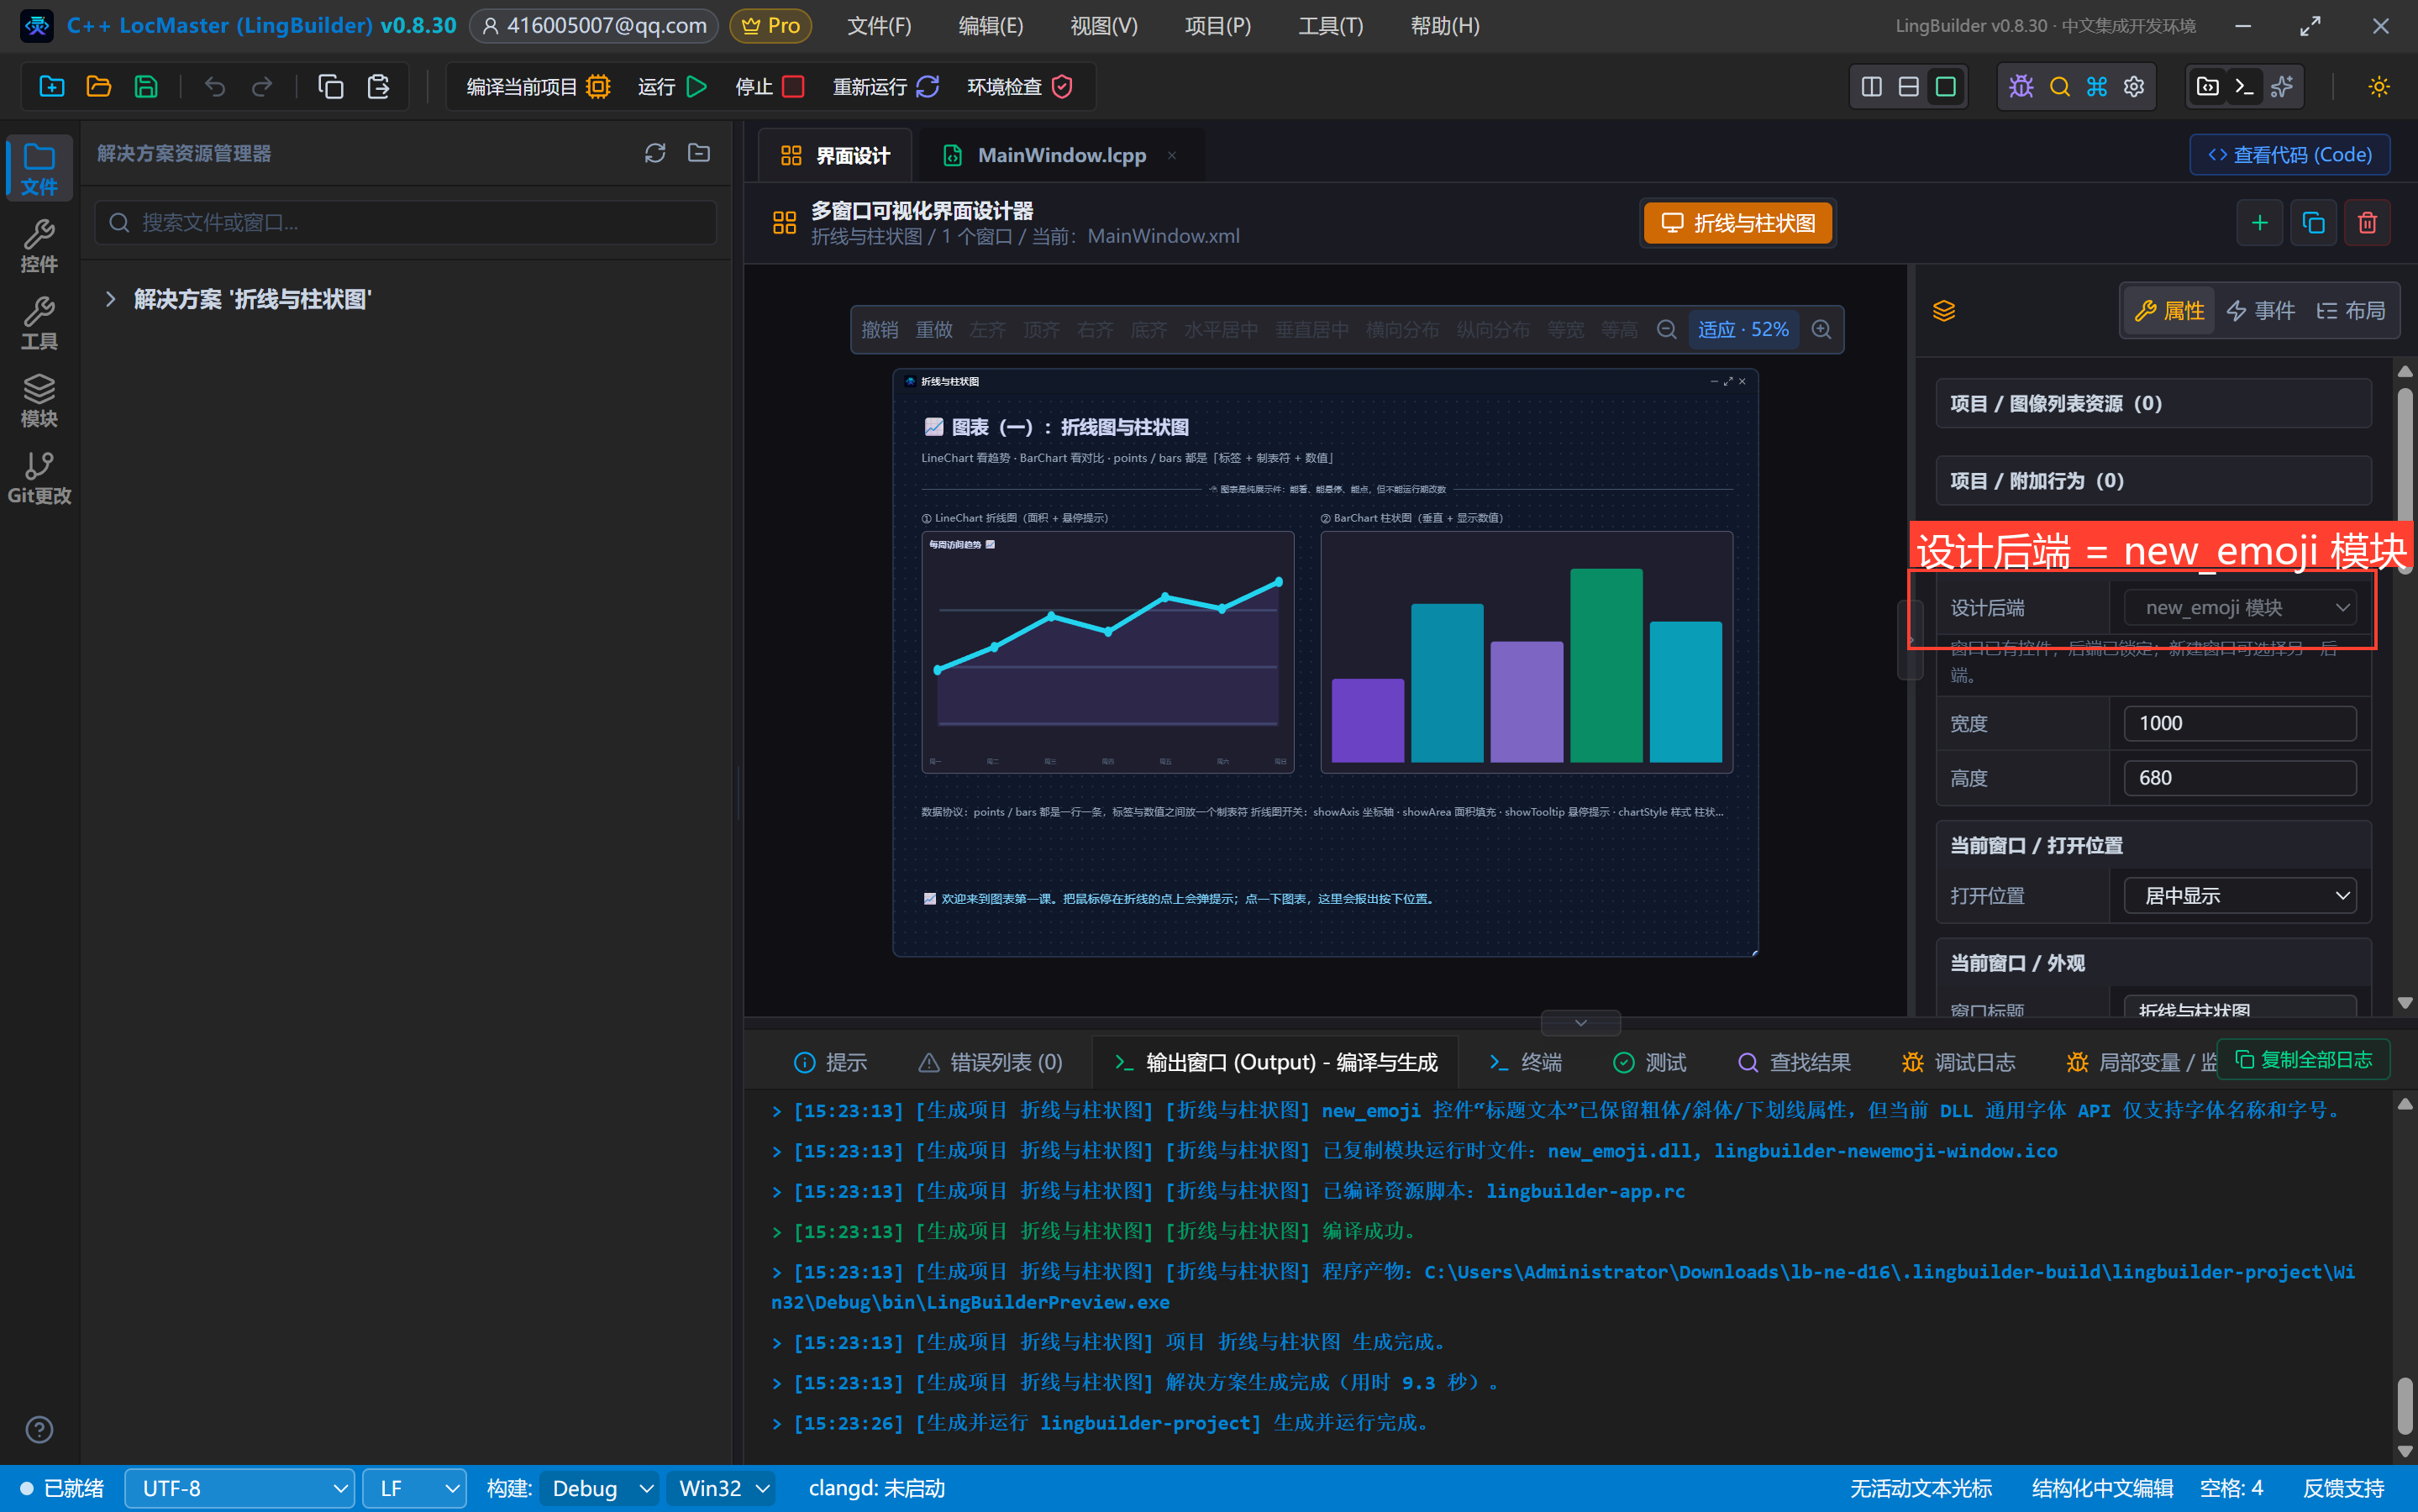Click the undo arrow in the top toolbar
This screenshot has width=2418, height=1512.
[214, 87]
